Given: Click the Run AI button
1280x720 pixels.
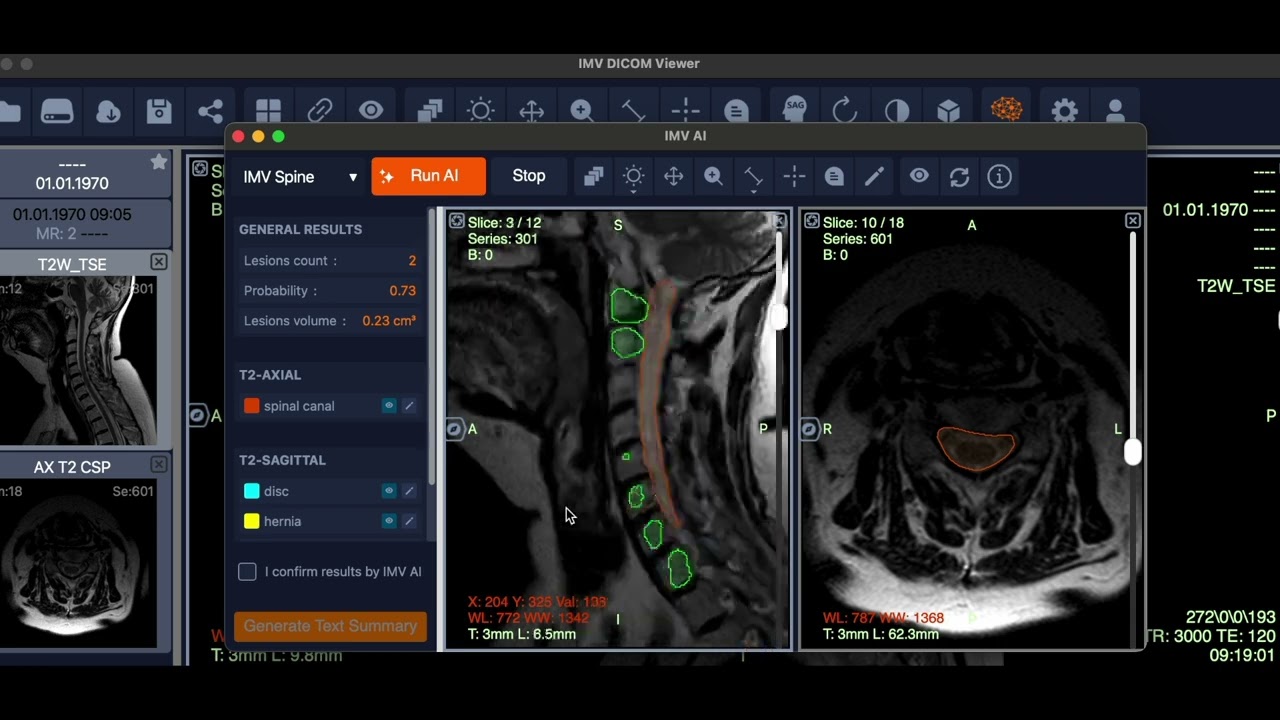Looking at the screenshot, I should 428,176.
